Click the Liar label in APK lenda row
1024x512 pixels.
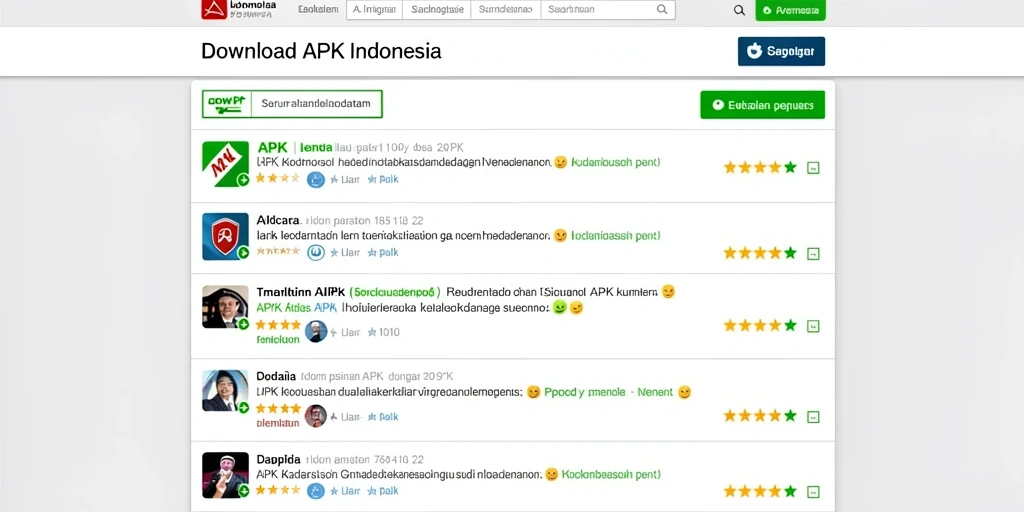[345, 180]
